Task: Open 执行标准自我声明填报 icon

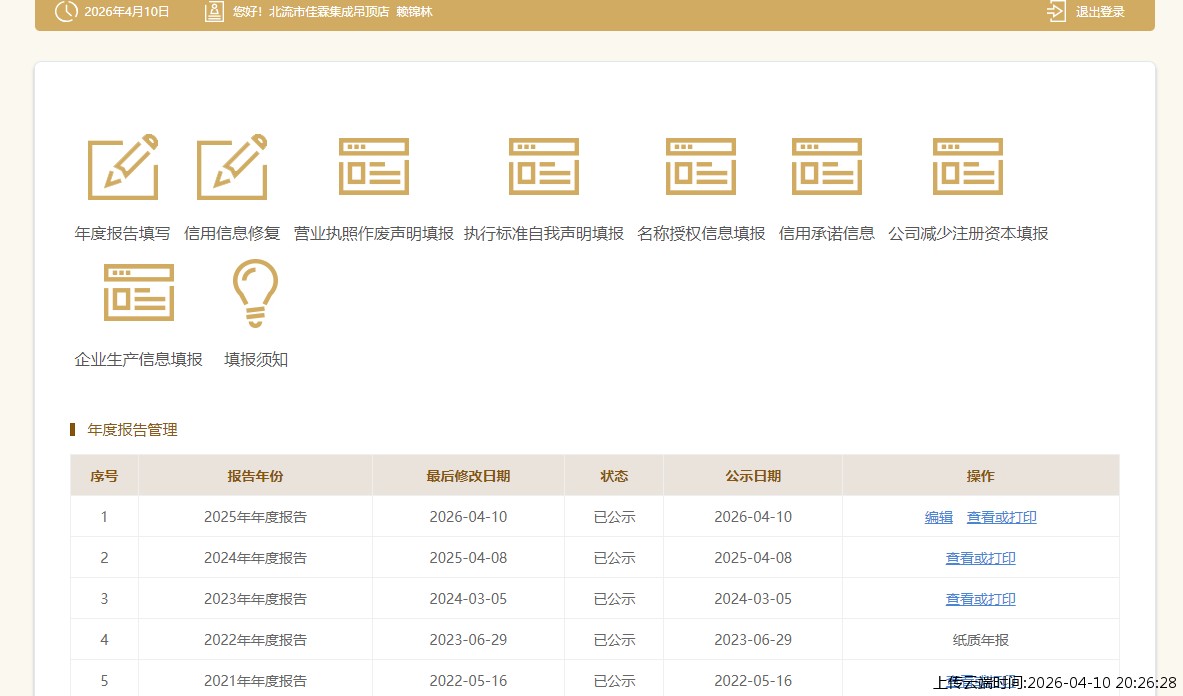Action: pos(544,166)
